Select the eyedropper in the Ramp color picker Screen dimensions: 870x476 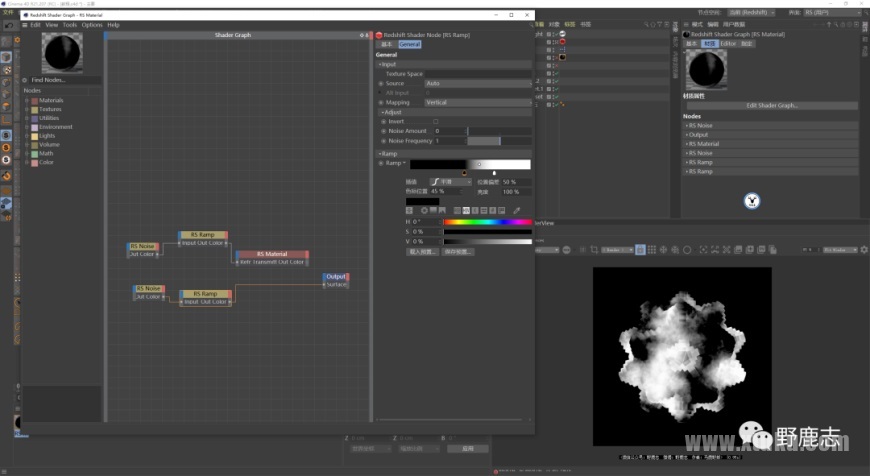517,211
